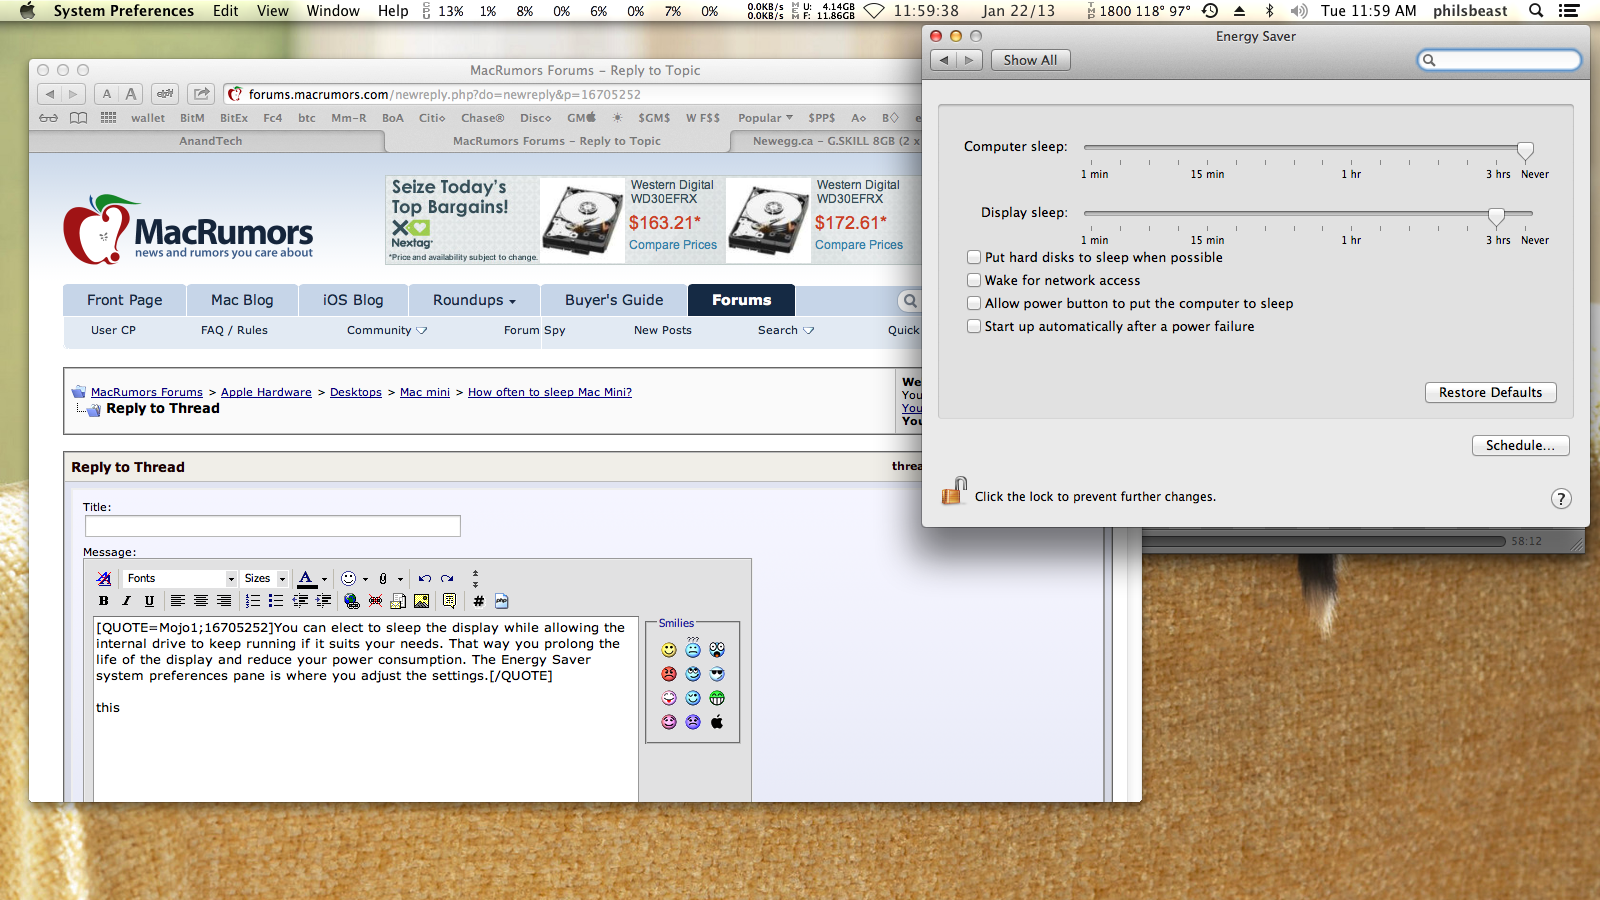Viewport: 1600px width, 900px height.
Task: Click the reply Title input field
Action: (273, 526)
